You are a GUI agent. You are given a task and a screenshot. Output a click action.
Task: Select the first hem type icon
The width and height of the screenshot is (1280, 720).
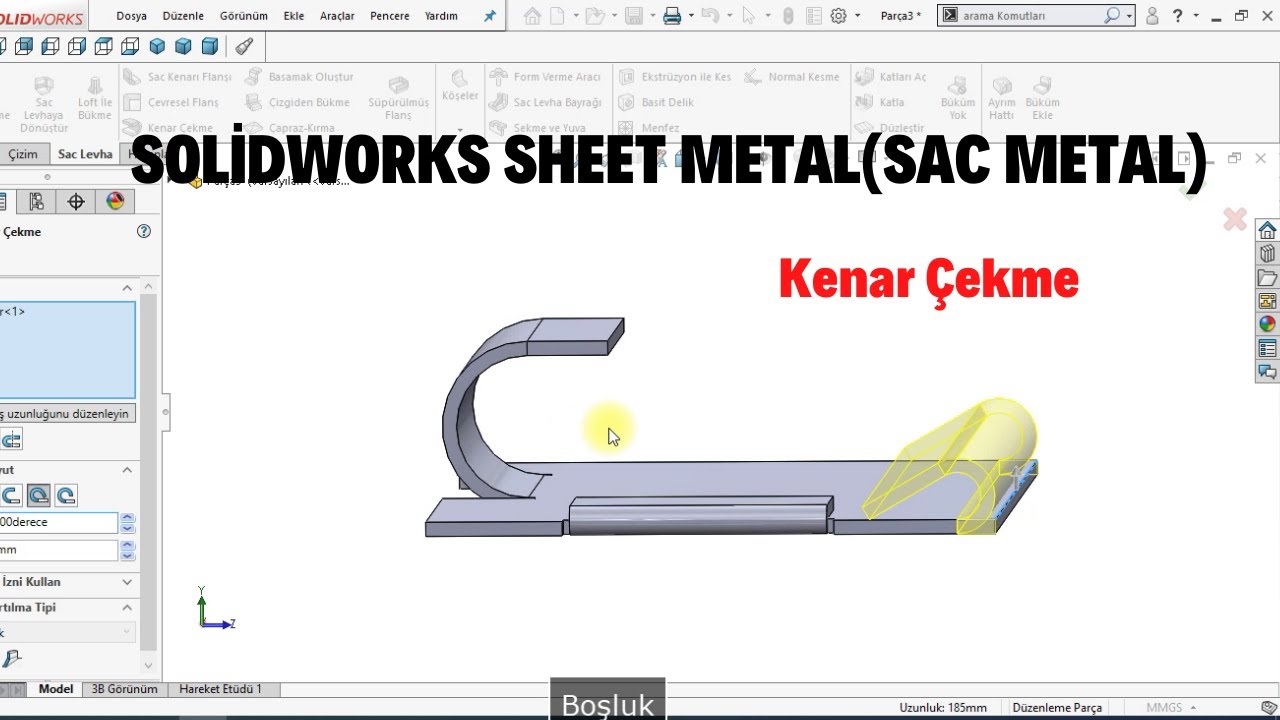11,495
